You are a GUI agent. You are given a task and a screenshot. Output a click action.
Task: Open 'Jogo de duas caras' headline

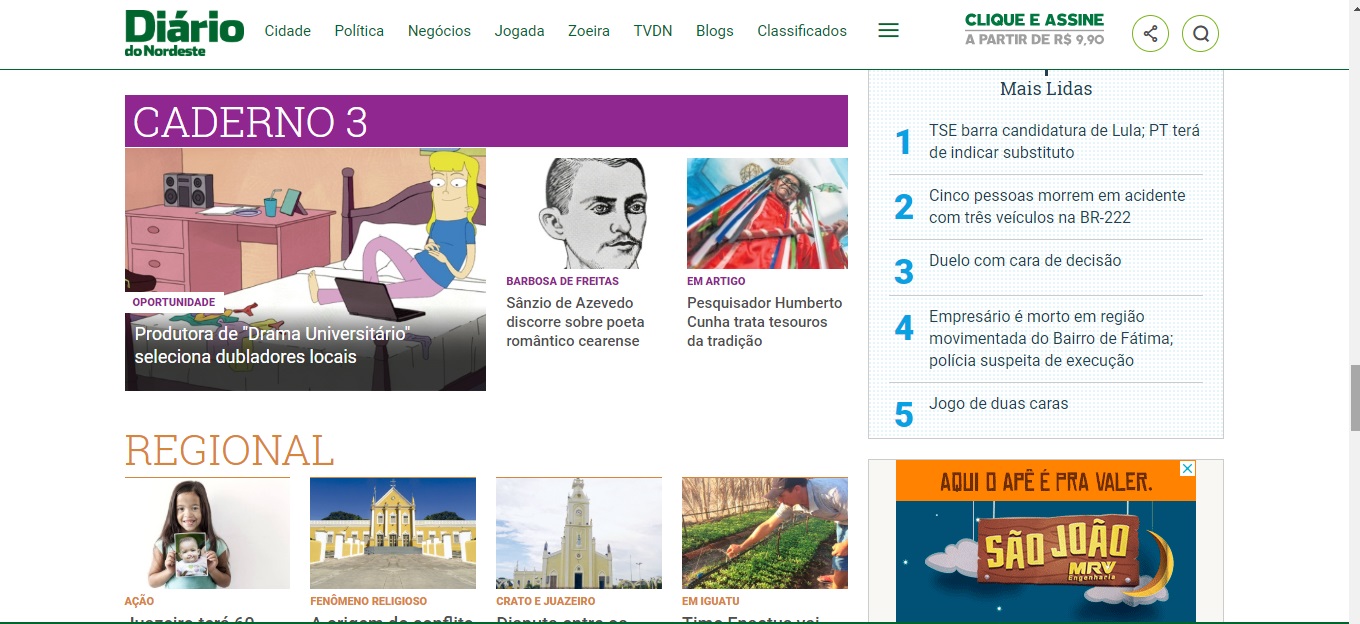[998, 403]
